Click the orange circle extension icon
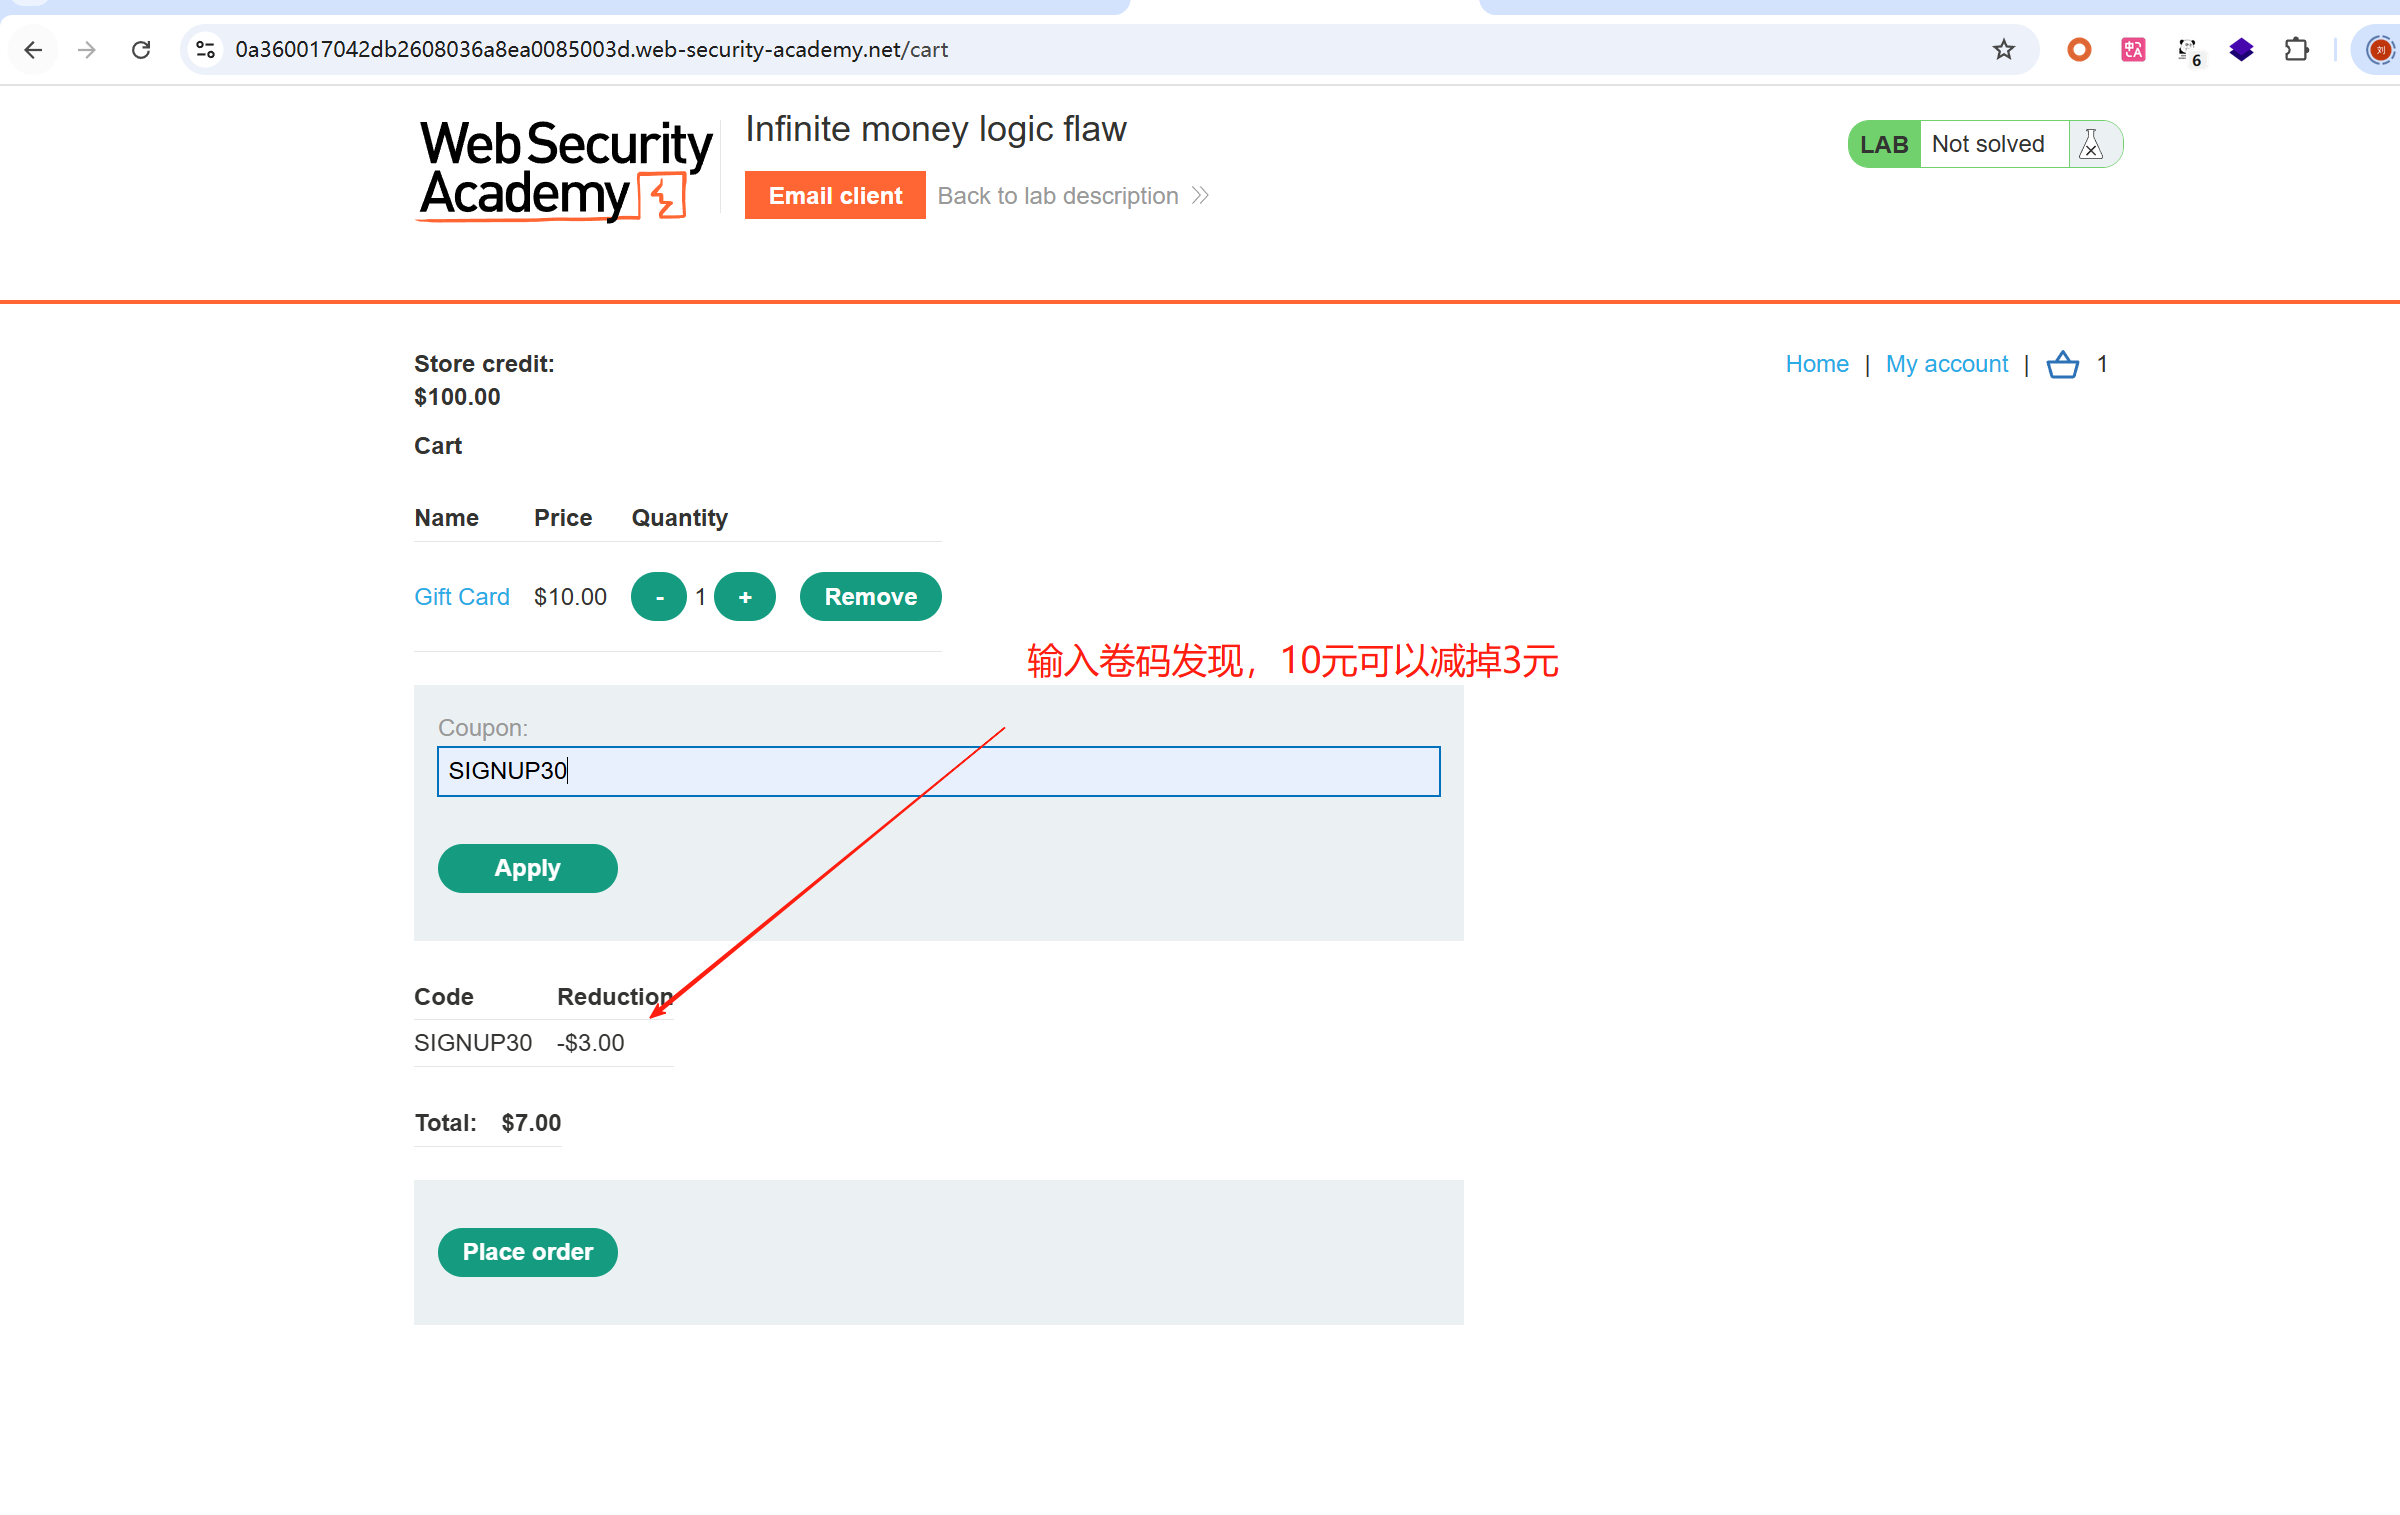 pyautogui.click(x=2079, y=50)
